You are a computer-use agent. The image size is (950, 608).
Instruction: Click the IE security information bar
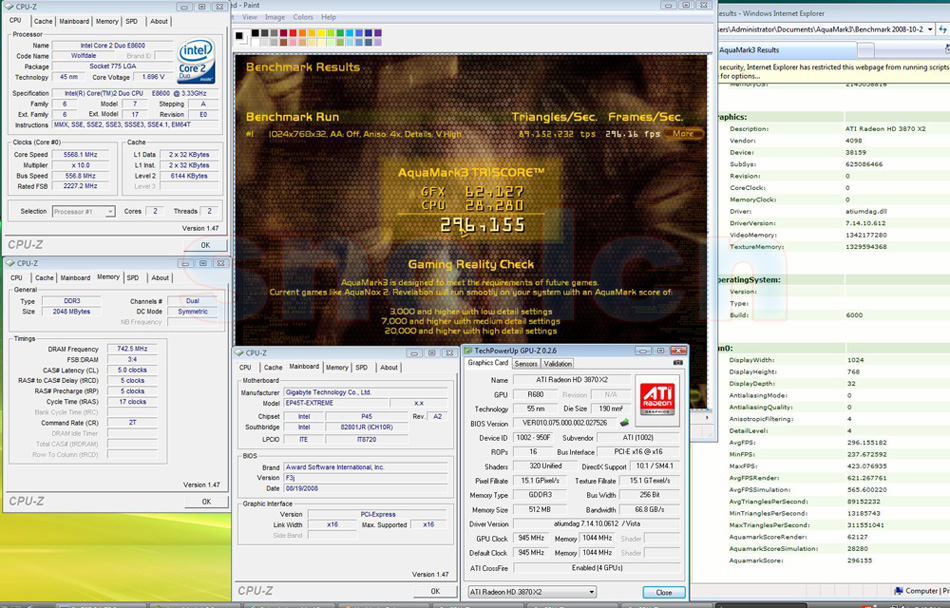pos(834,71)
